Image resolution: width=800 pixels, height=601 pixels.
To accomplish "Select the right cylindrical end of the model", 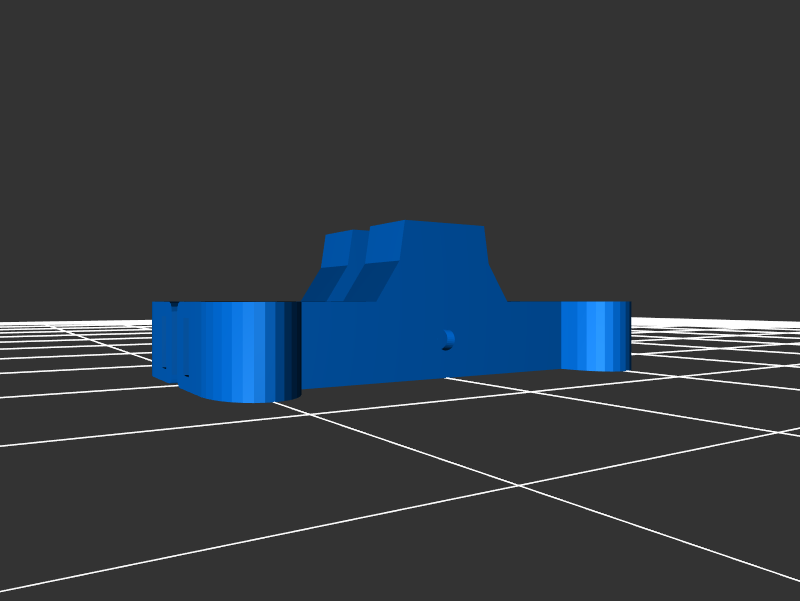I will pyautogui.click(x=595, y=335).
